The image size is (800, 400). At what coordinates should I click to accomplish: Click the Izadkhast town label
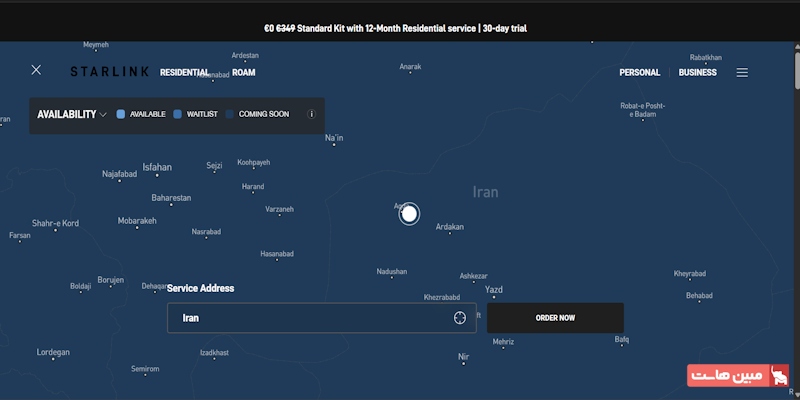214,353
